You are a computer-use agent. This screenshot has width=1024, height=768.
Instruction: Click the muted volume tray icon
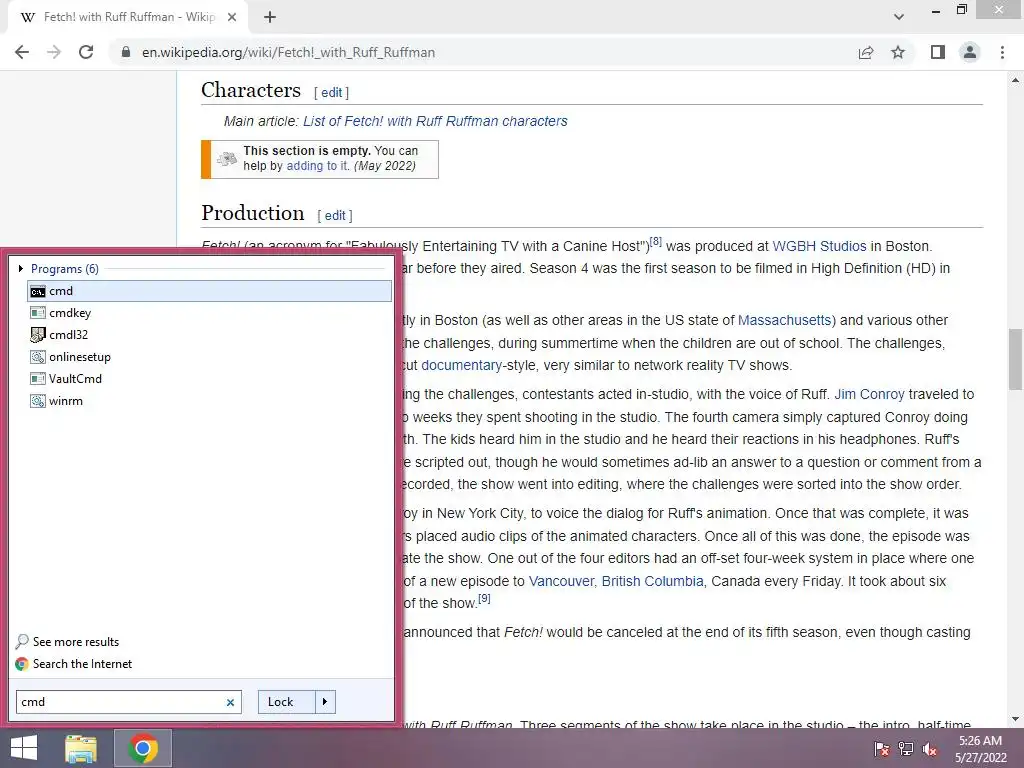(x=930, y=749)
